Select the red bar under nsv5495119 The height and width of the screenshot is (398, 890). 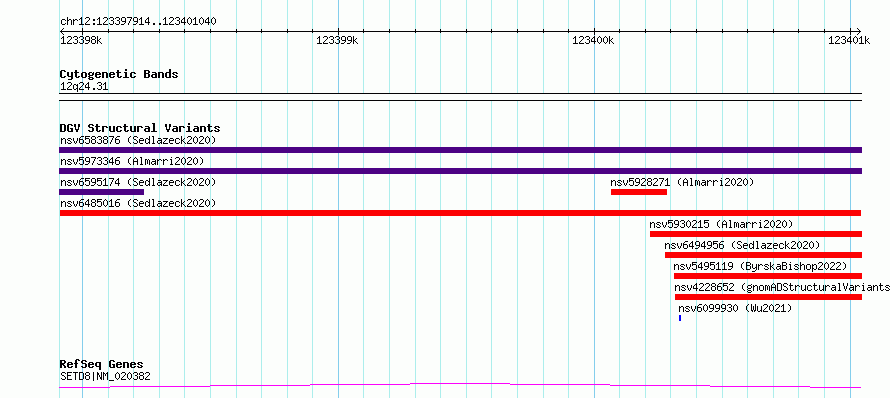point(767,276)
